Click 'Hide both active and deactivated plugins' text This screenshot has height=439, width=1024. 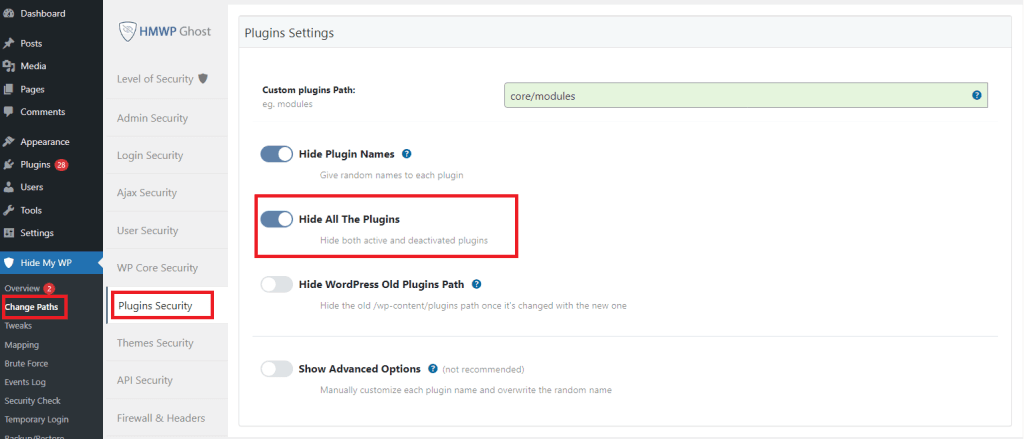point(404,240)
